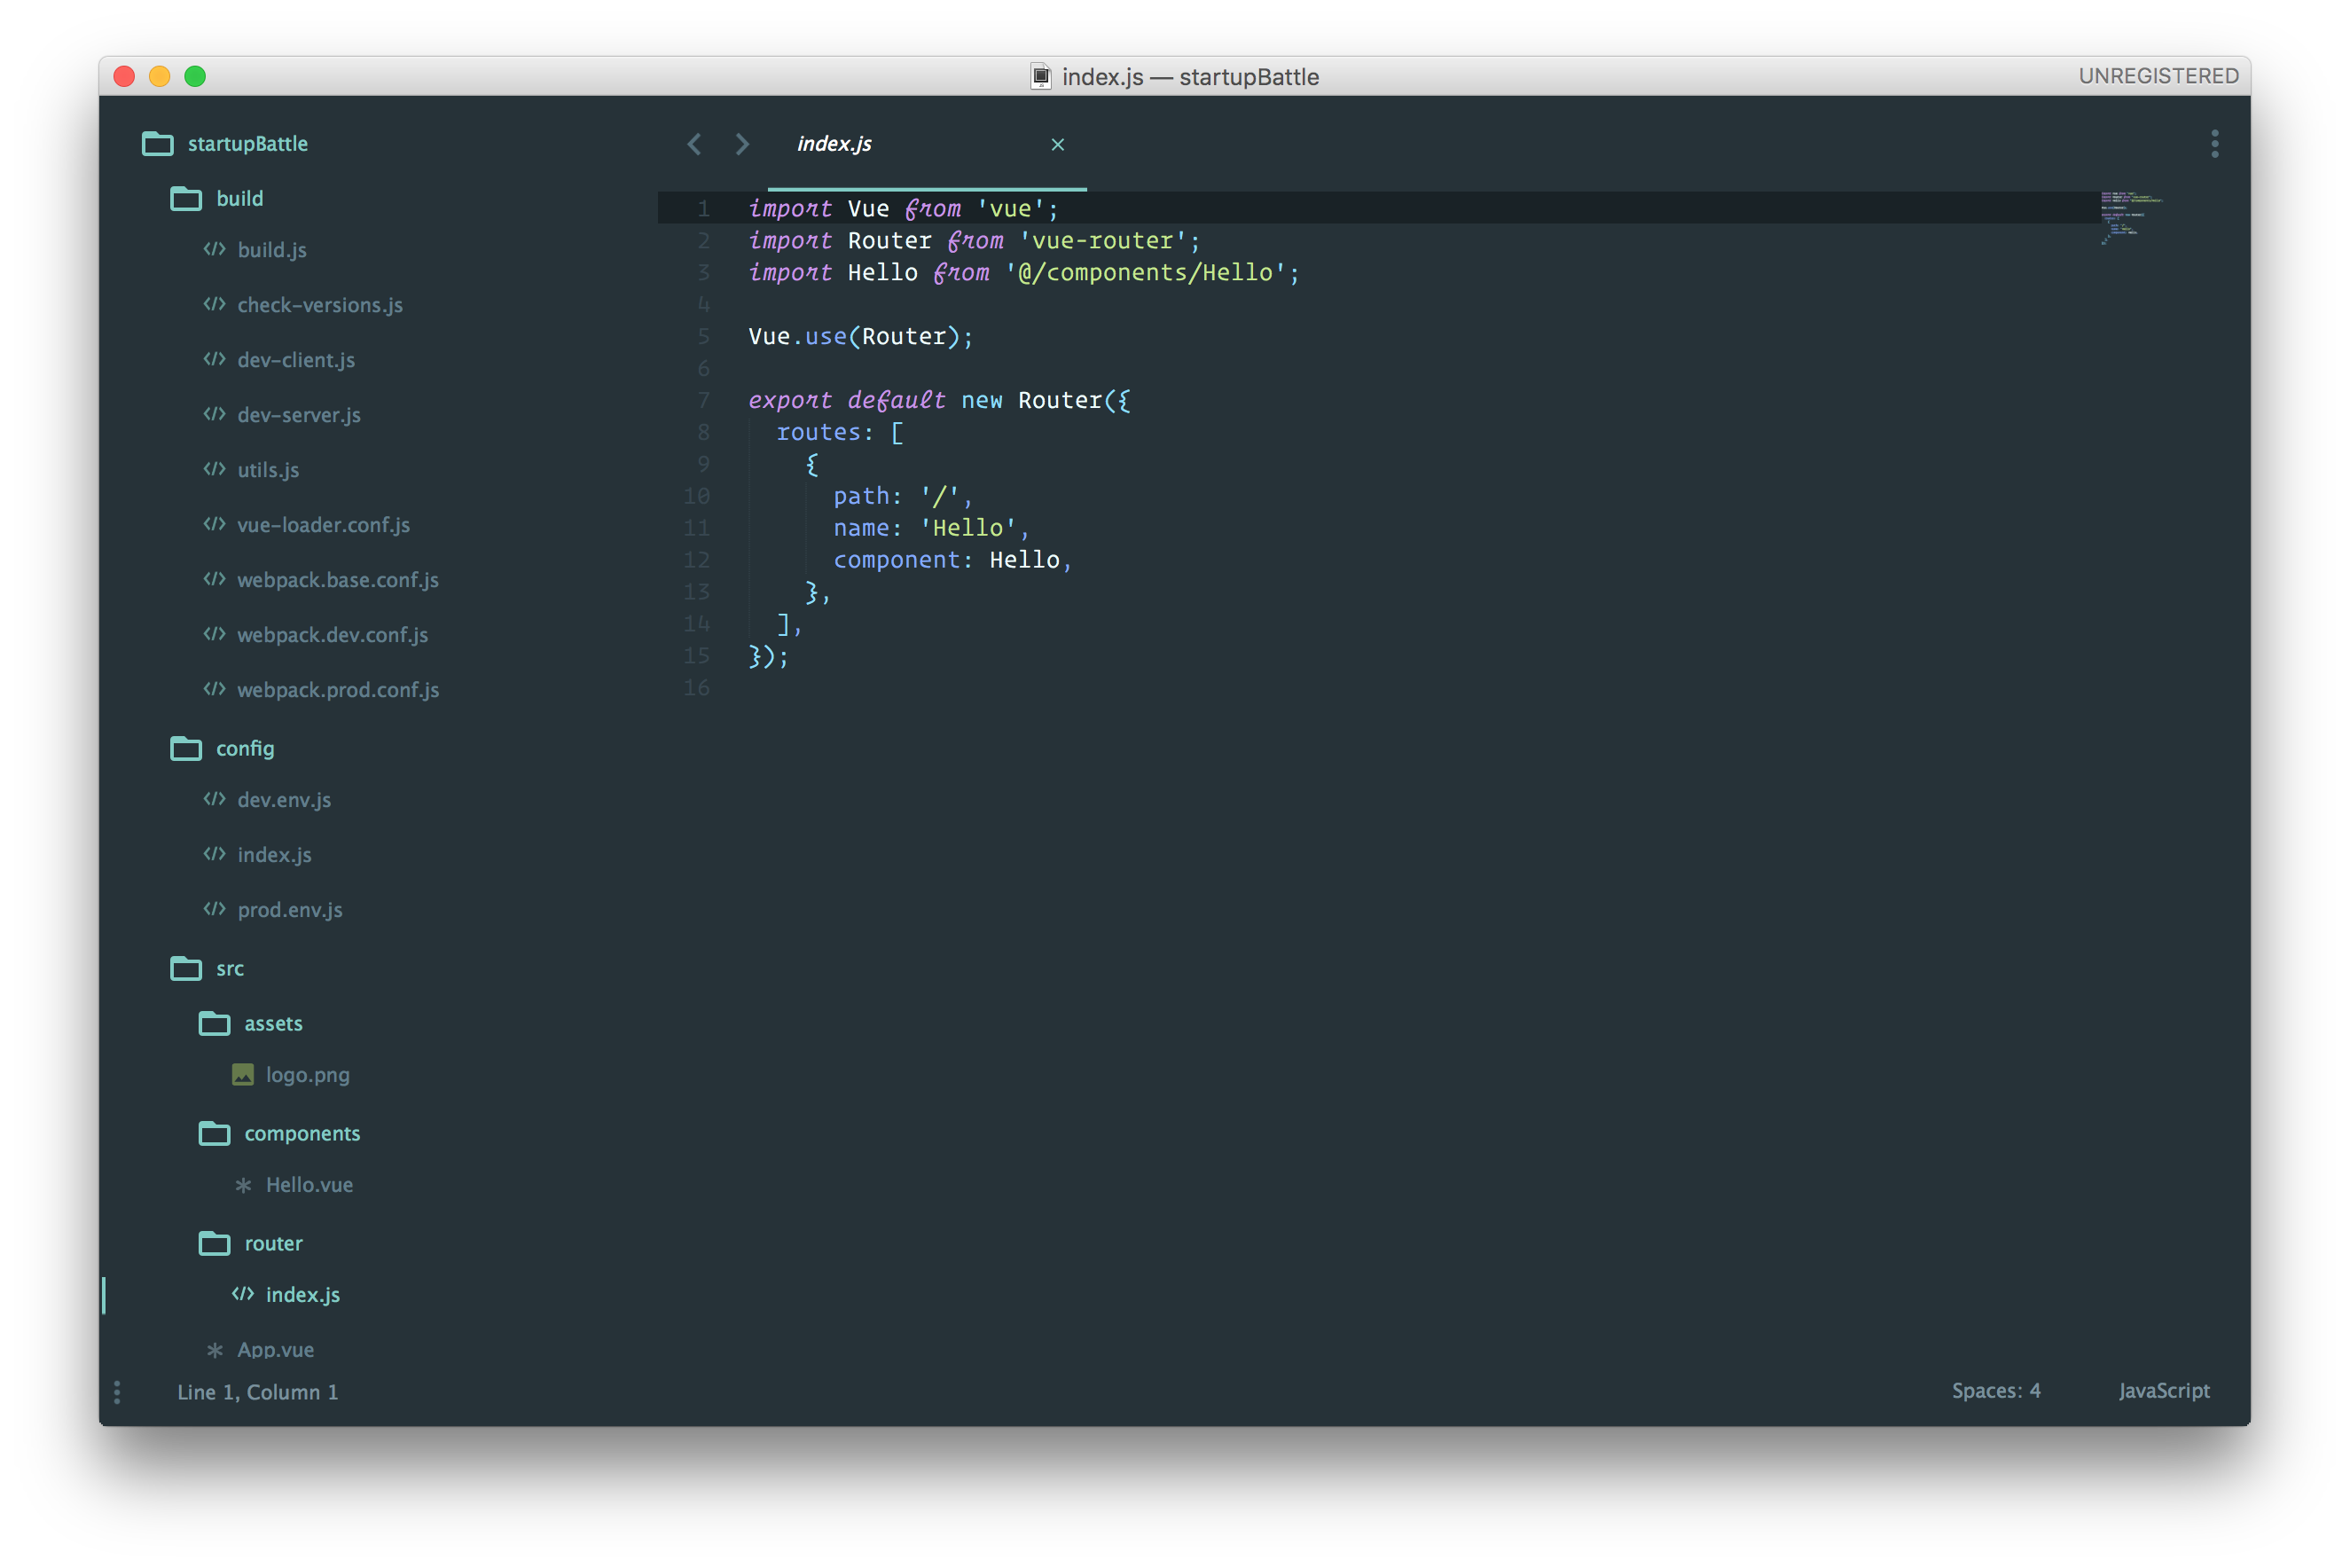Open prod.env.js file

click(290, 910)
